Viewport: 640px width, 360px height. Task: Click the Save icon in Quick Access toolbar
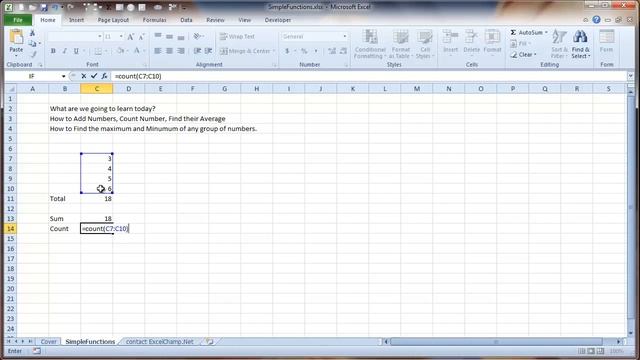(43, 7)
